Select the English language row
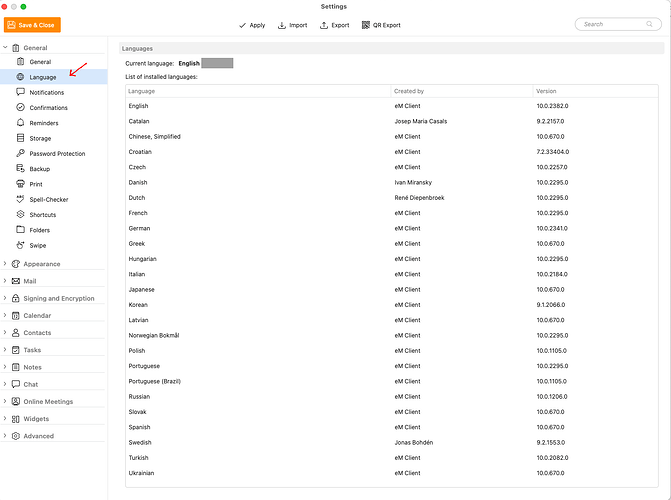Viewport: 671px width, 500px height. point(392,106)
